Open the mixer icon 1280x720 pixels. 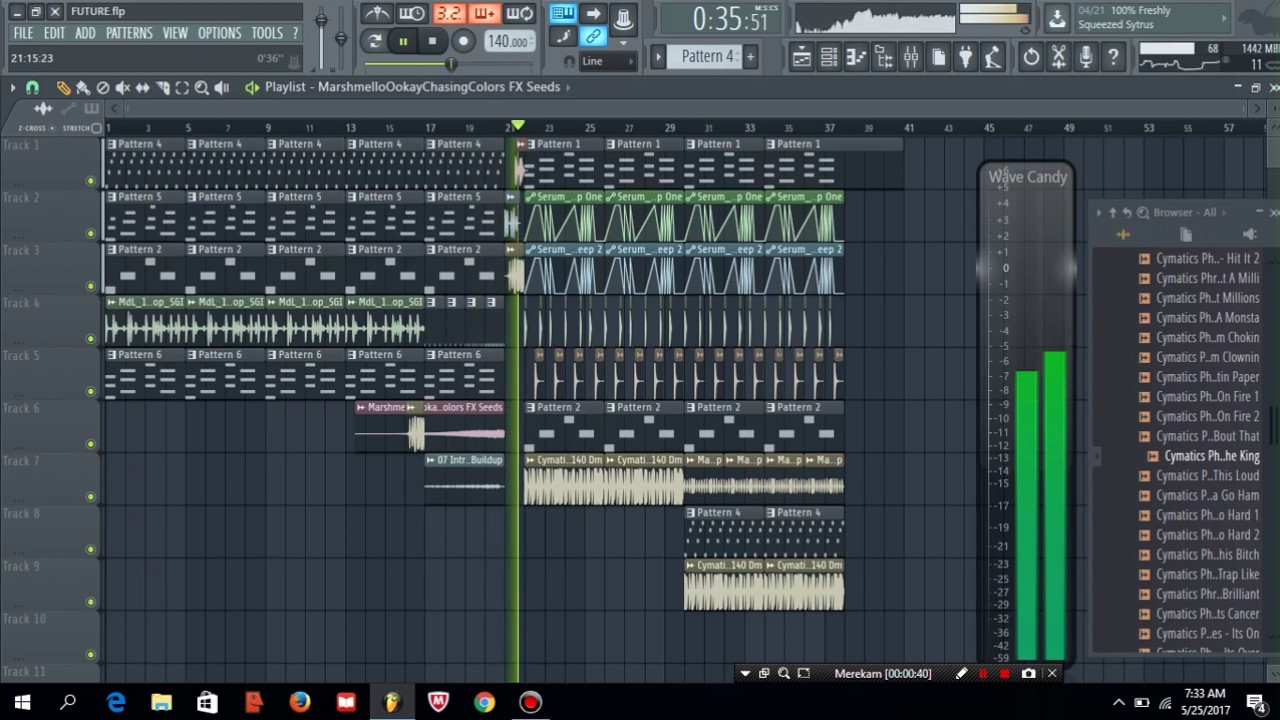[x=911, y=57]
